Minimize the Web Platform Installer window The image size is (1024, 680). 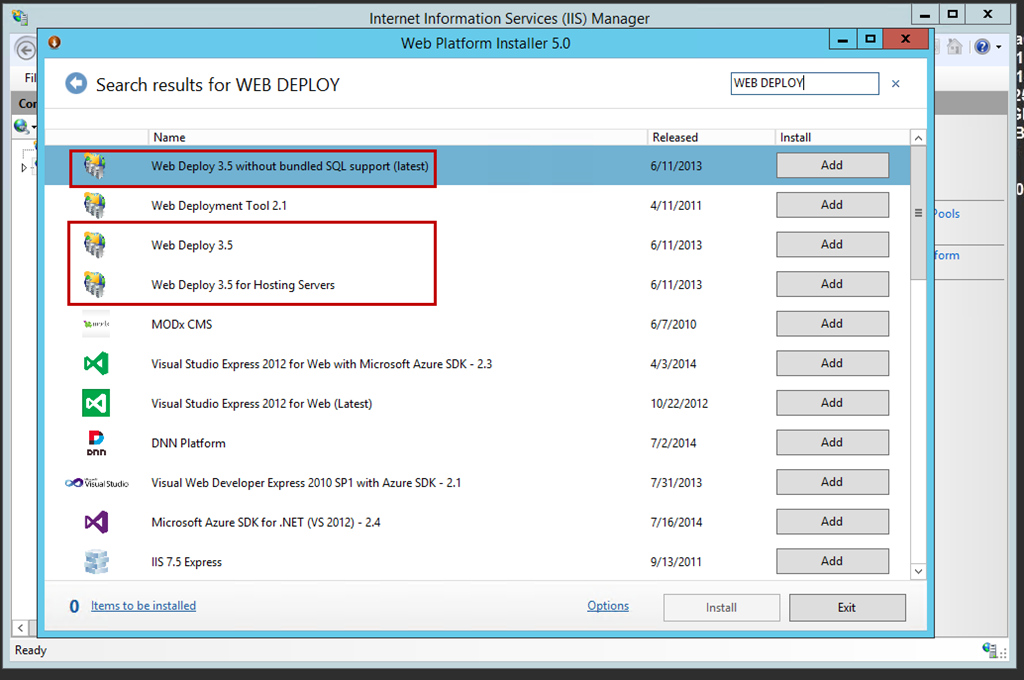843,40
